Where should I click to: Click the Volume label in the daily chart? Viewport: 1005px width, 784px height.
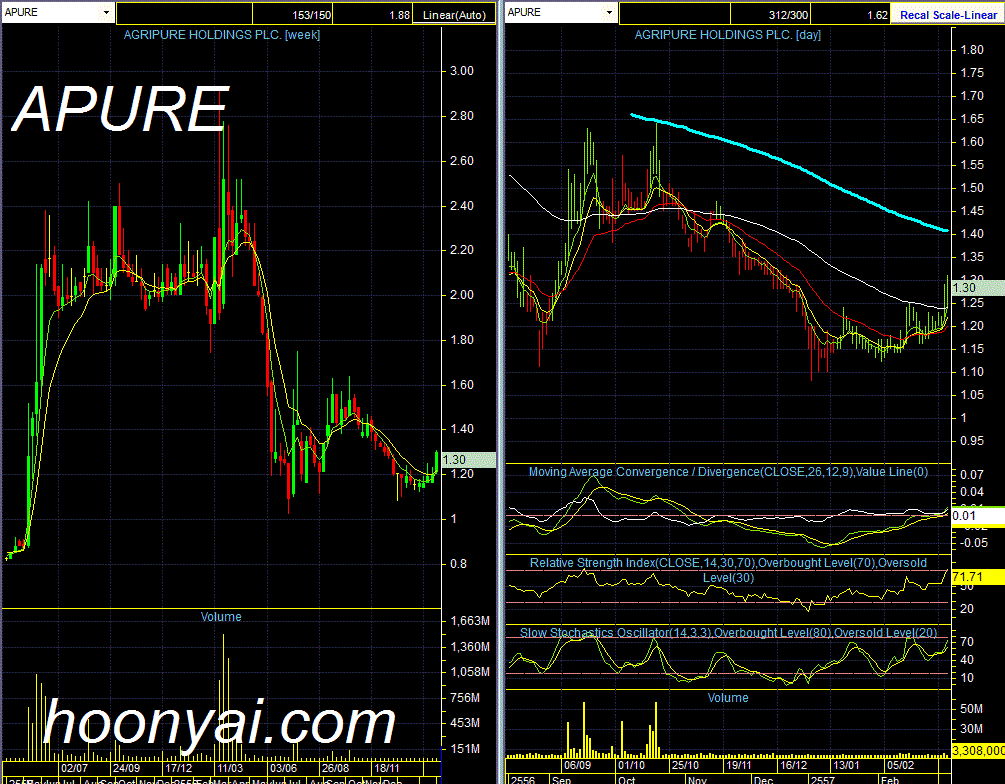coord(728,697)
